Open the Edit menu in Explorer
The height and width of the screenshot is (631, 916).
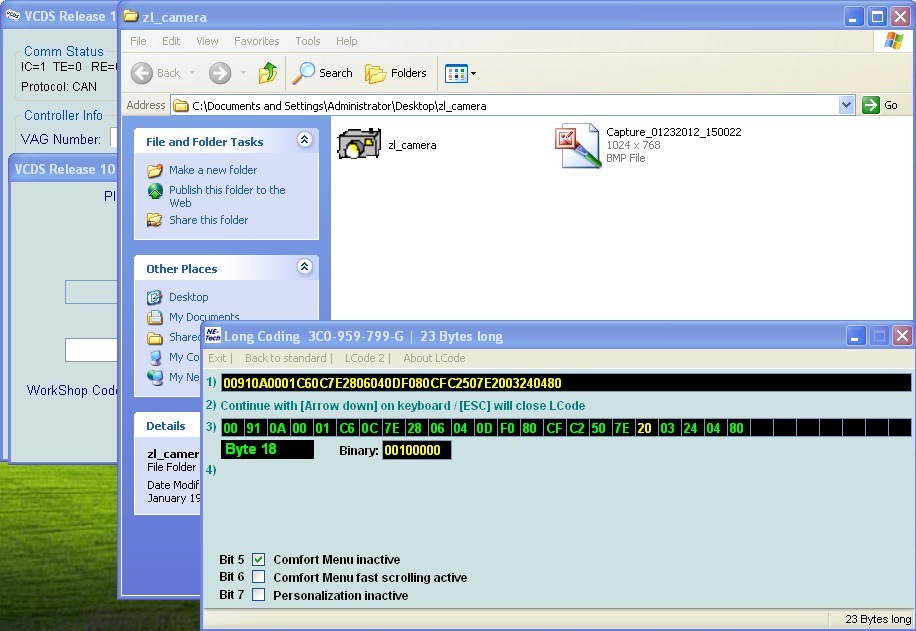click(171, 41)
